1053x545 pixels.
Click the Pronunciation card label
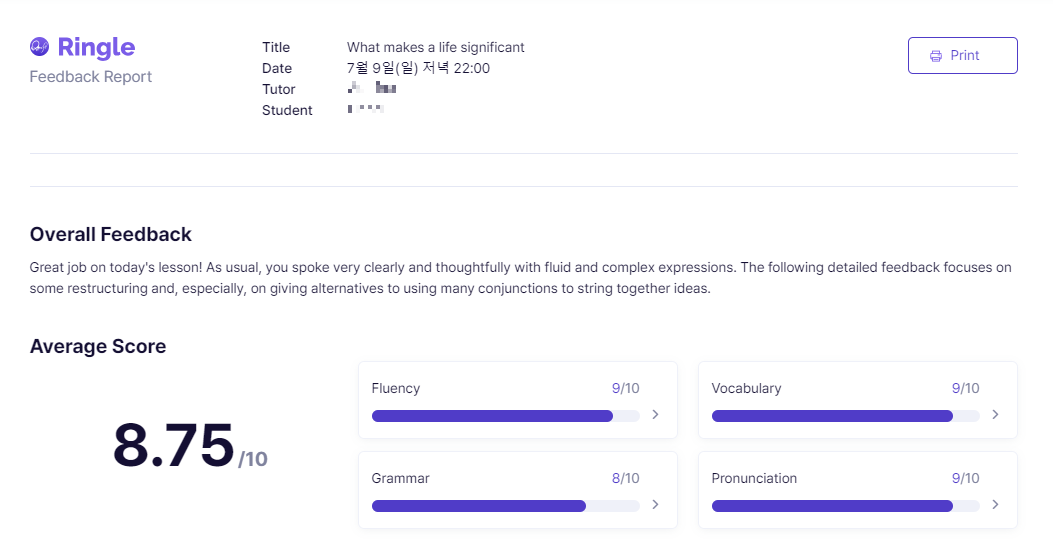pos(754,479)
